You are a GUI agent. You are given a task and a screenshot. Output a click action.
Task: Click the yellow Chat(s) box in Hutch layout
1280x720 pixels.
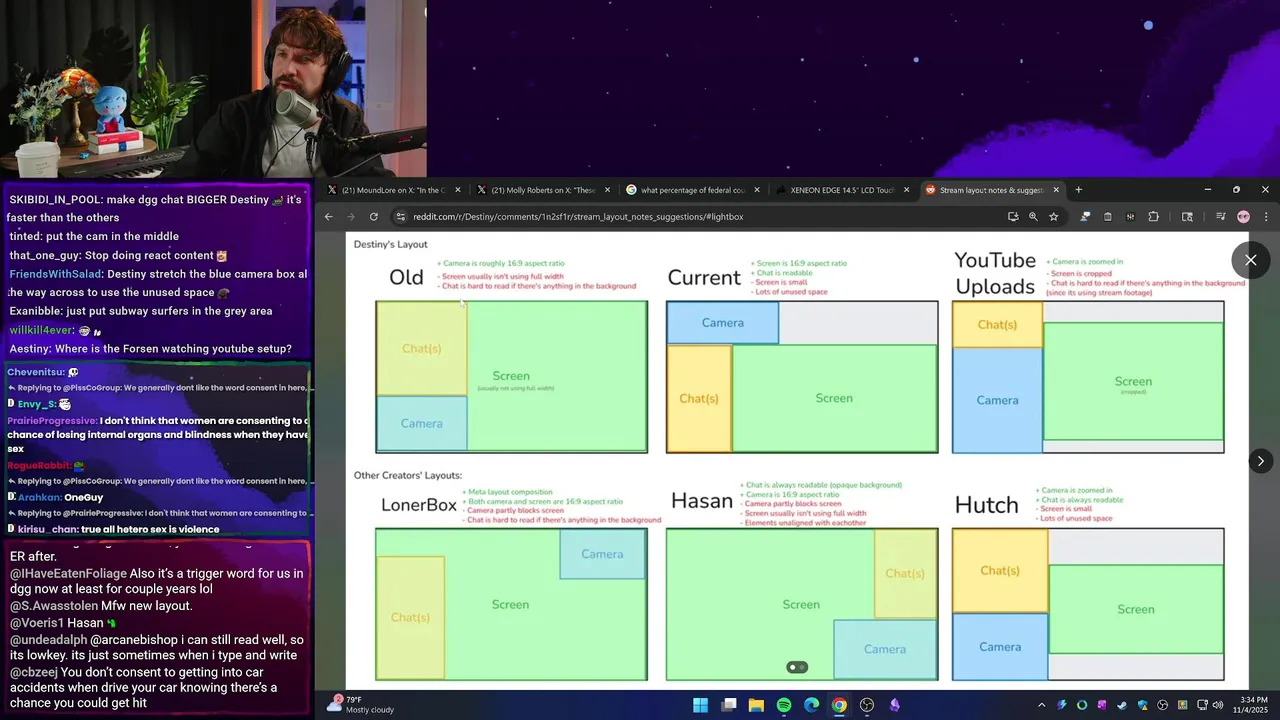pyautogui.click(x=1000, y=571)
